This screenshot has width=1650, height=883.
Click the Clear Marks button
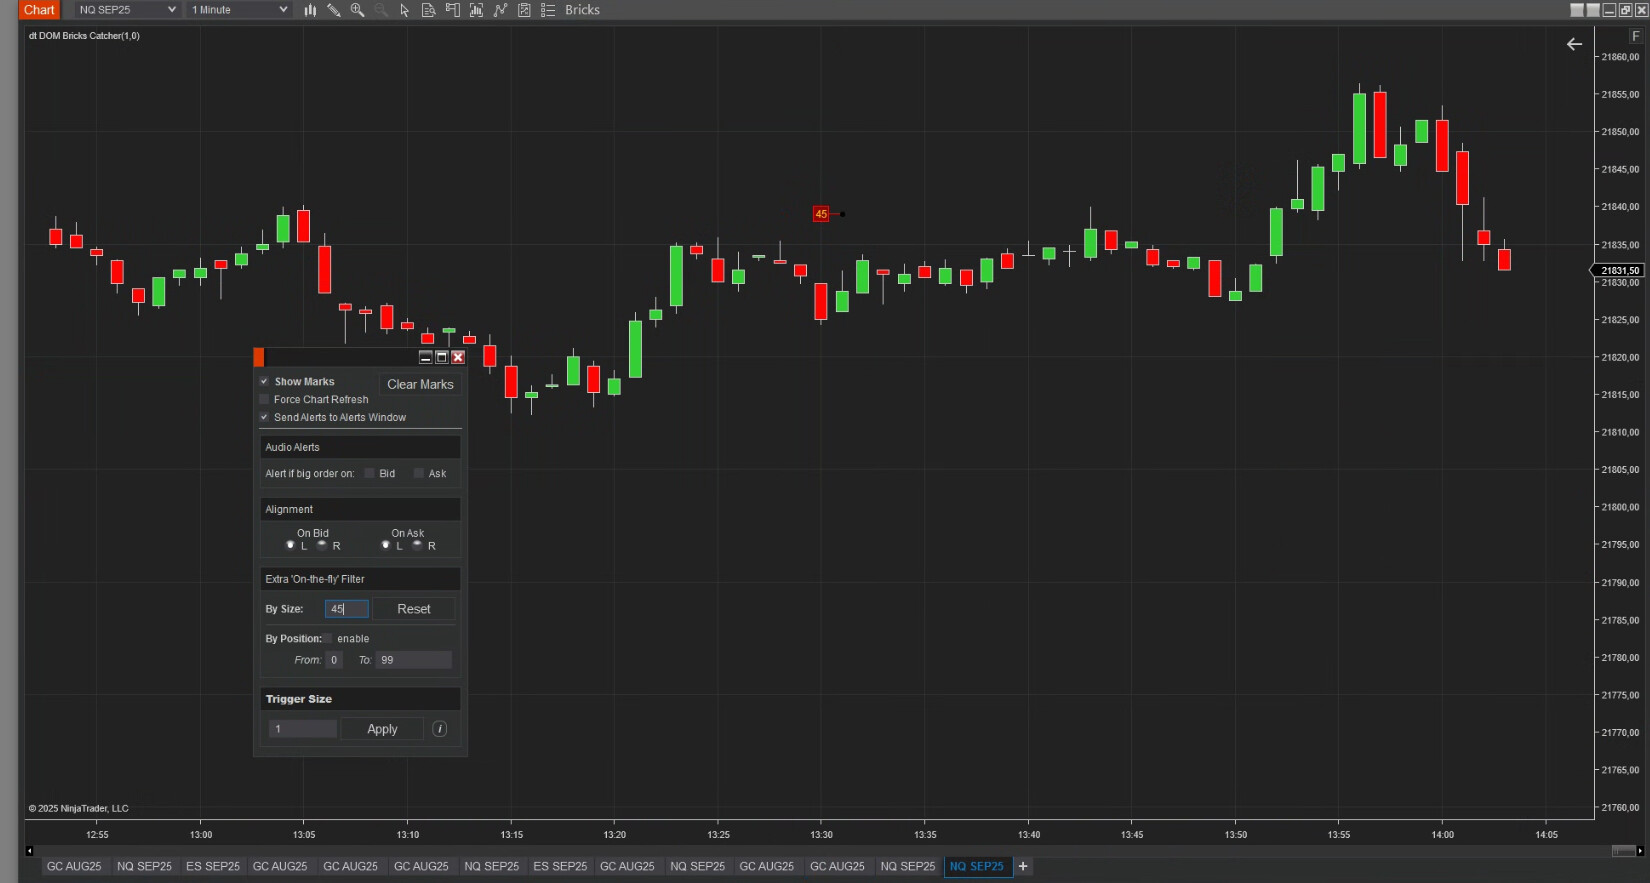[x=420, y=384]
